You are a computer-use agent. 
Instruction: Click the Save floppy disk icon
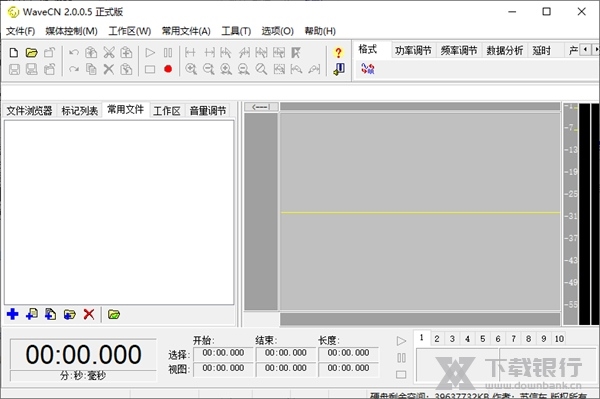coord(15,69)
